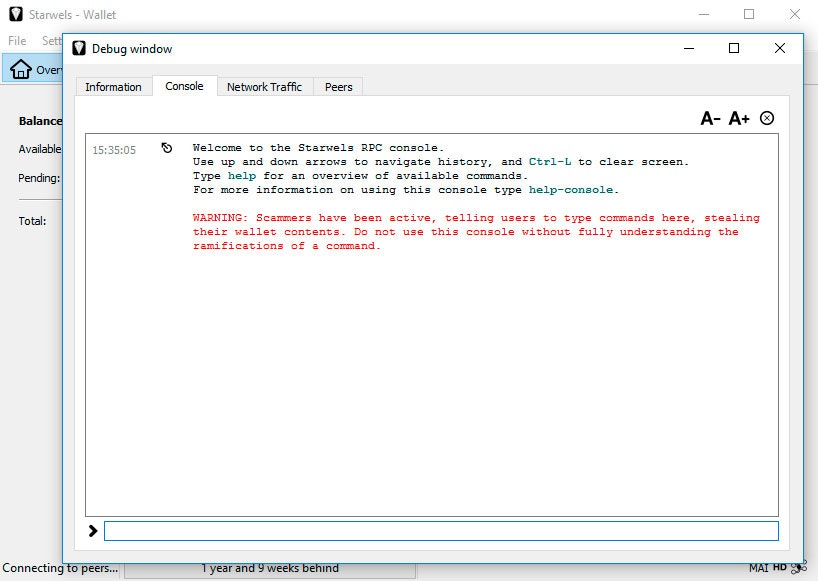Close the Debug window
This screenshot has height=581, width=818.
(780, 49)
